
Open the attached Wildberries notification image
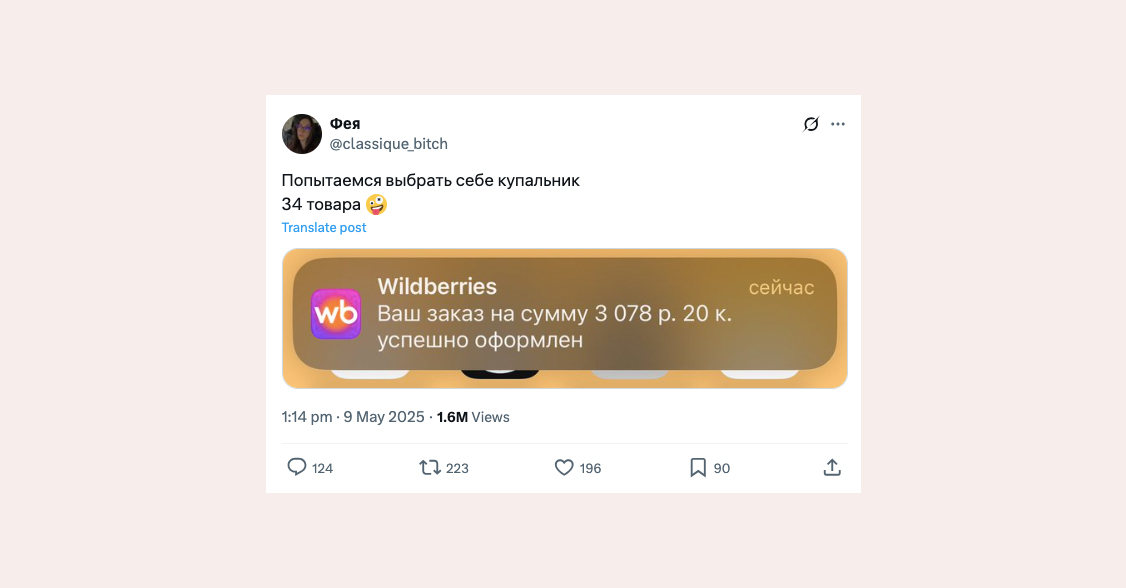564,319
